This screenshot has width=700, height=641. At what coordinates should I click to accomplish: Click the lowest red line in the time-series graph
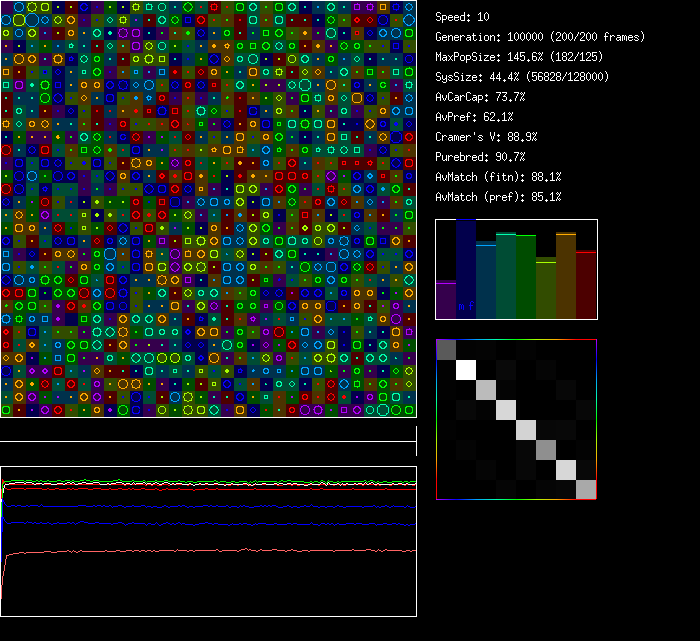200,551
